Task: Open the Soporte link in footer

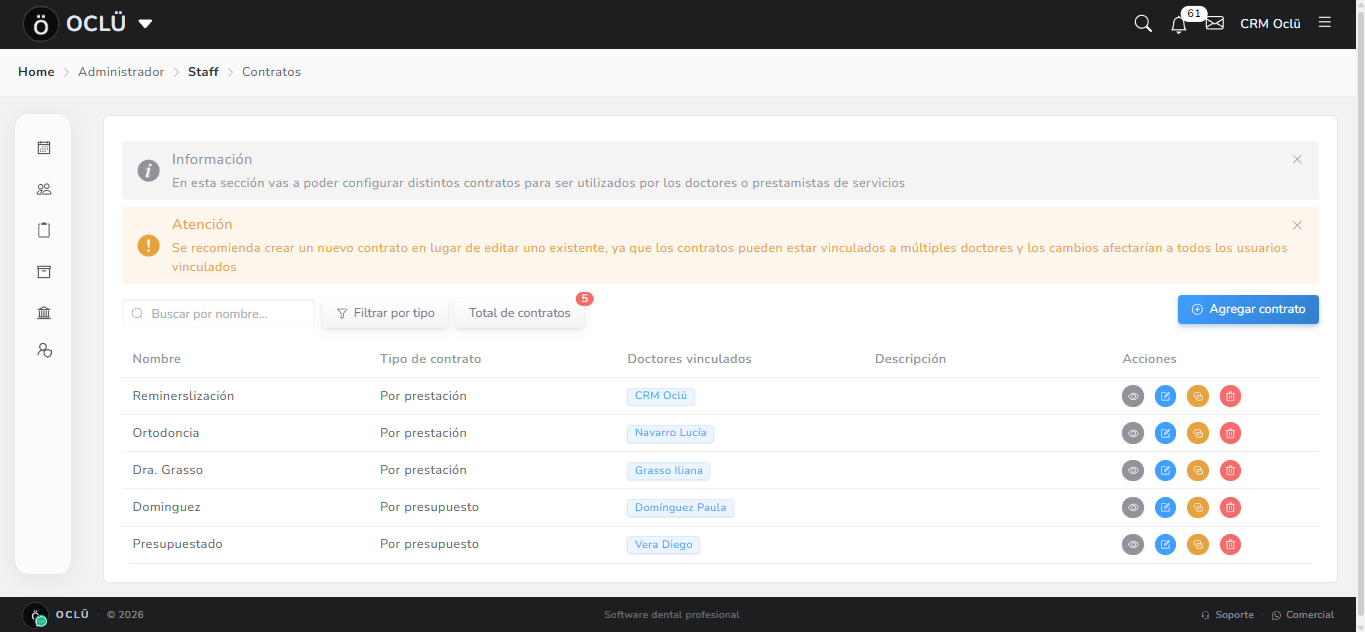Action: click(1227, 615)
